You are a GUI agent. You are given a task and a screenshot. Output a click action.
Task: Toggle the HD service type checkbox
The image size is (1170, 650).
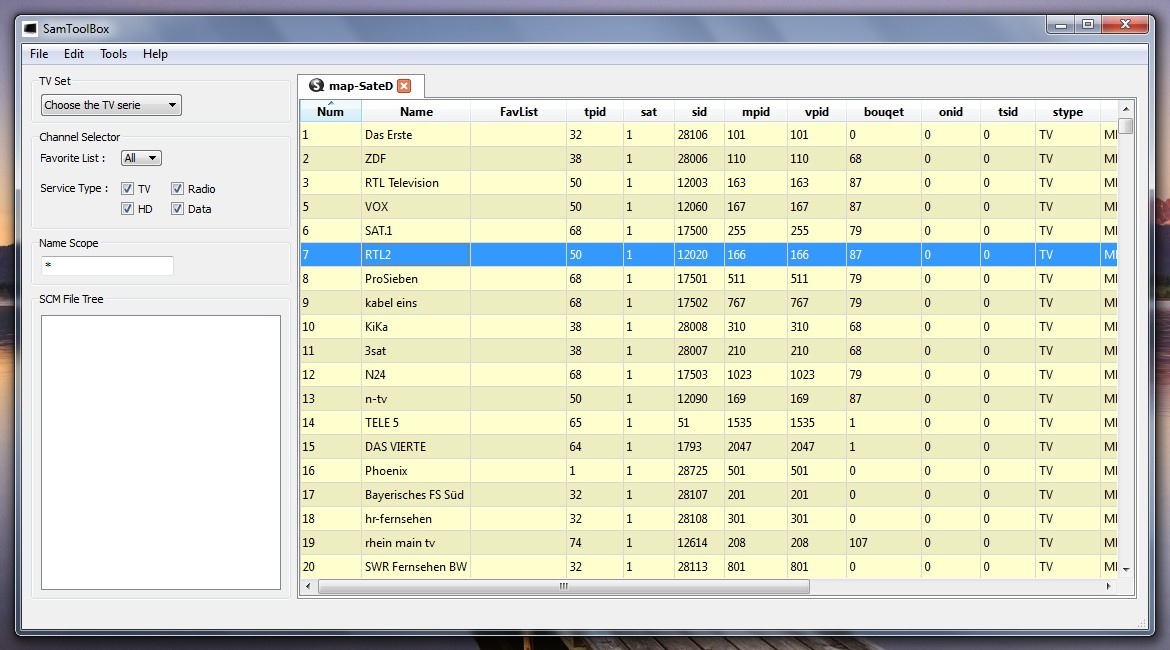tap(127, 209)
